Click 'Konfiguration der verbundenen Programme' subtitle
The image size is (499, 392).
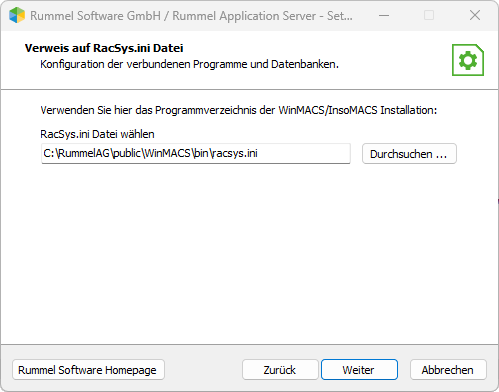[x=189, y=64]
